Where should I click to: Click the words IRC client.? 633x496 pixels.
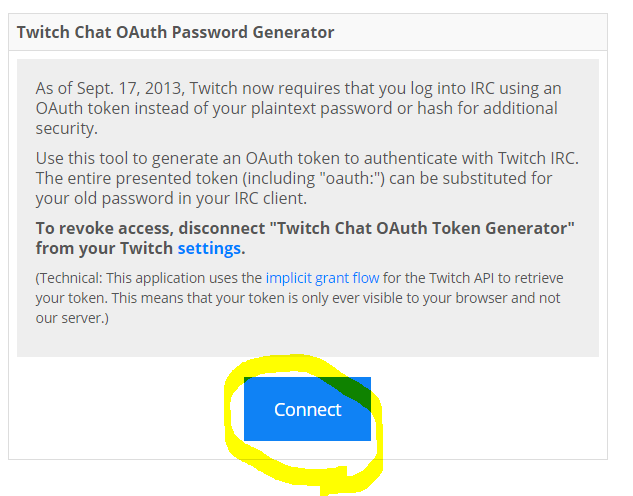[270, 199]
